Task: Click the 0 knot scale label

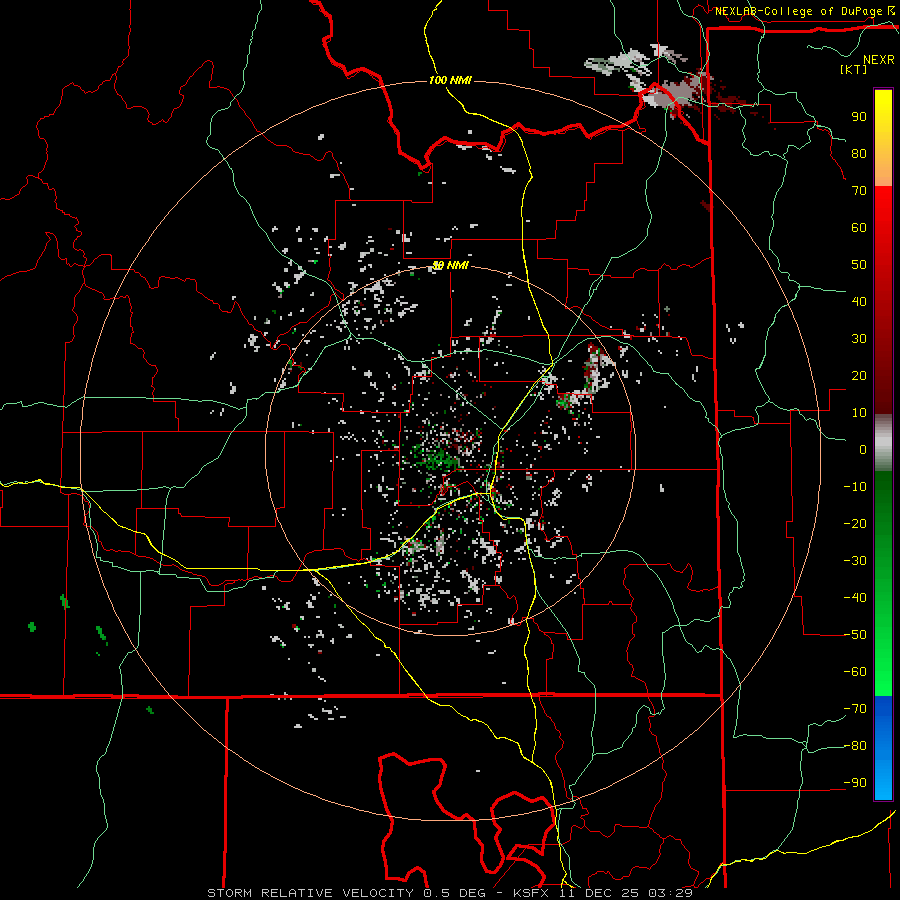Action: (x=863, y=449)
